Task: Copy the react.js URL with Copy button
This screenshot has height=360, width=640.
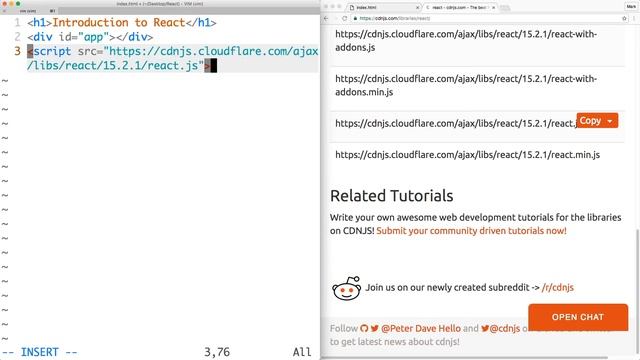Action: [590, 120]
